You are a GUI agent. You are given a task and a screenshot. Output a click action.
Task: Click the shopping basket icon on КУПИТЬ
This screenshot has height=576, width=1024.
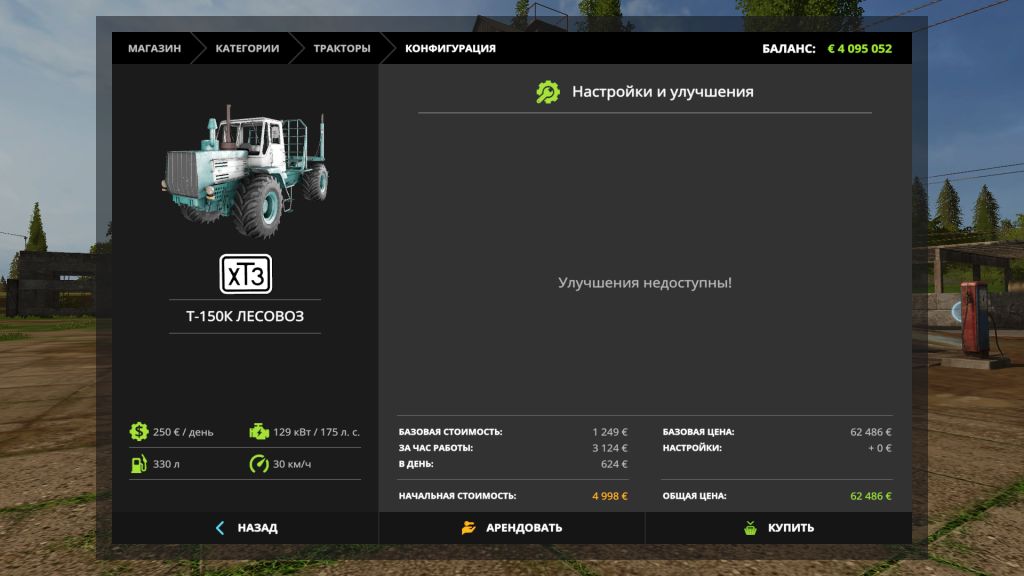point(750,527)
